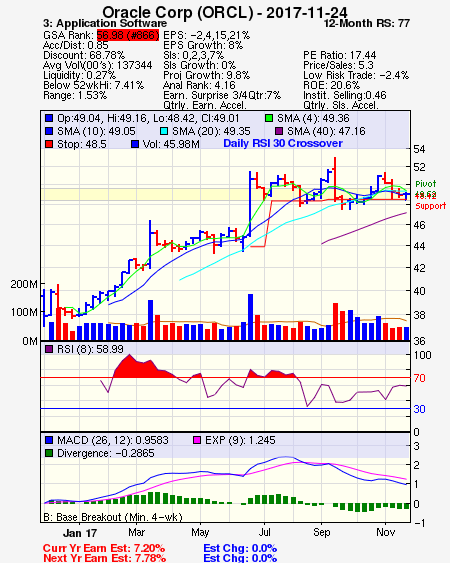
Task: Click 'Instit. Selling:0.46' text
Action: (345, 96)
